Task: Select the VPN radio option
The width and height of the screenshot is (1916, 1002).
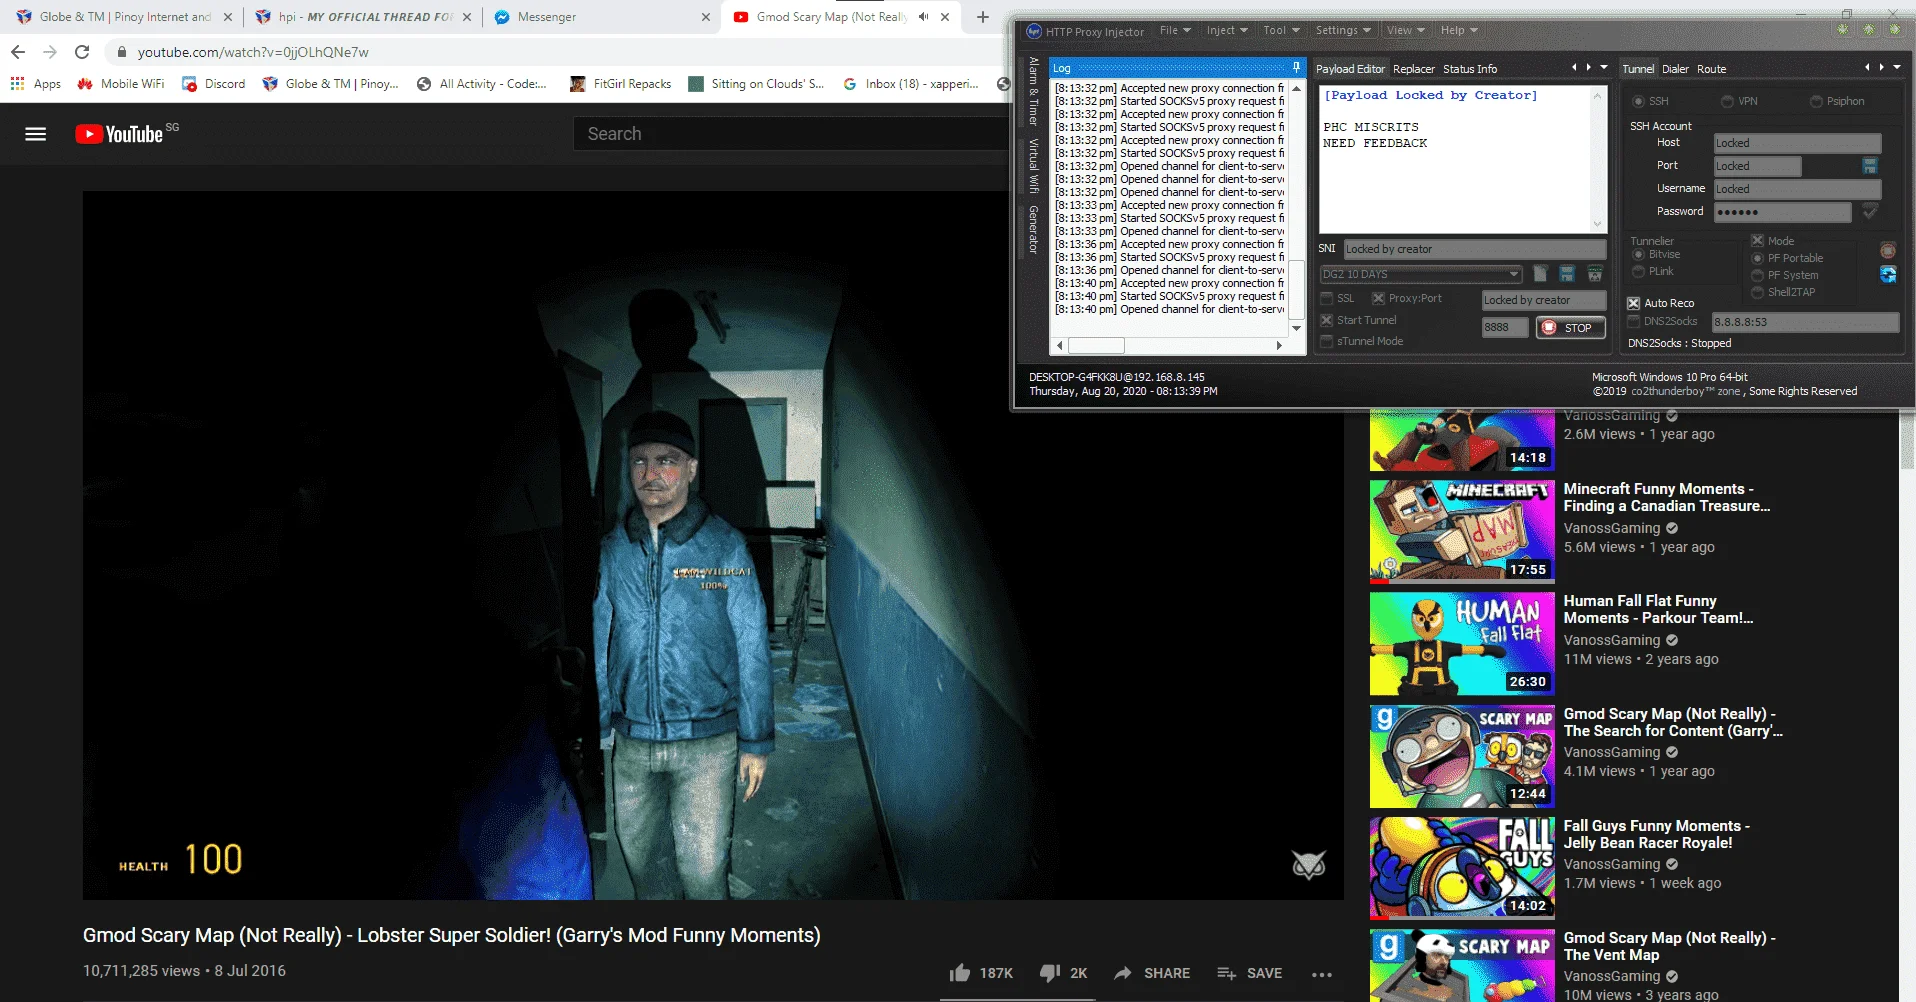Action: click(1727, 101)
